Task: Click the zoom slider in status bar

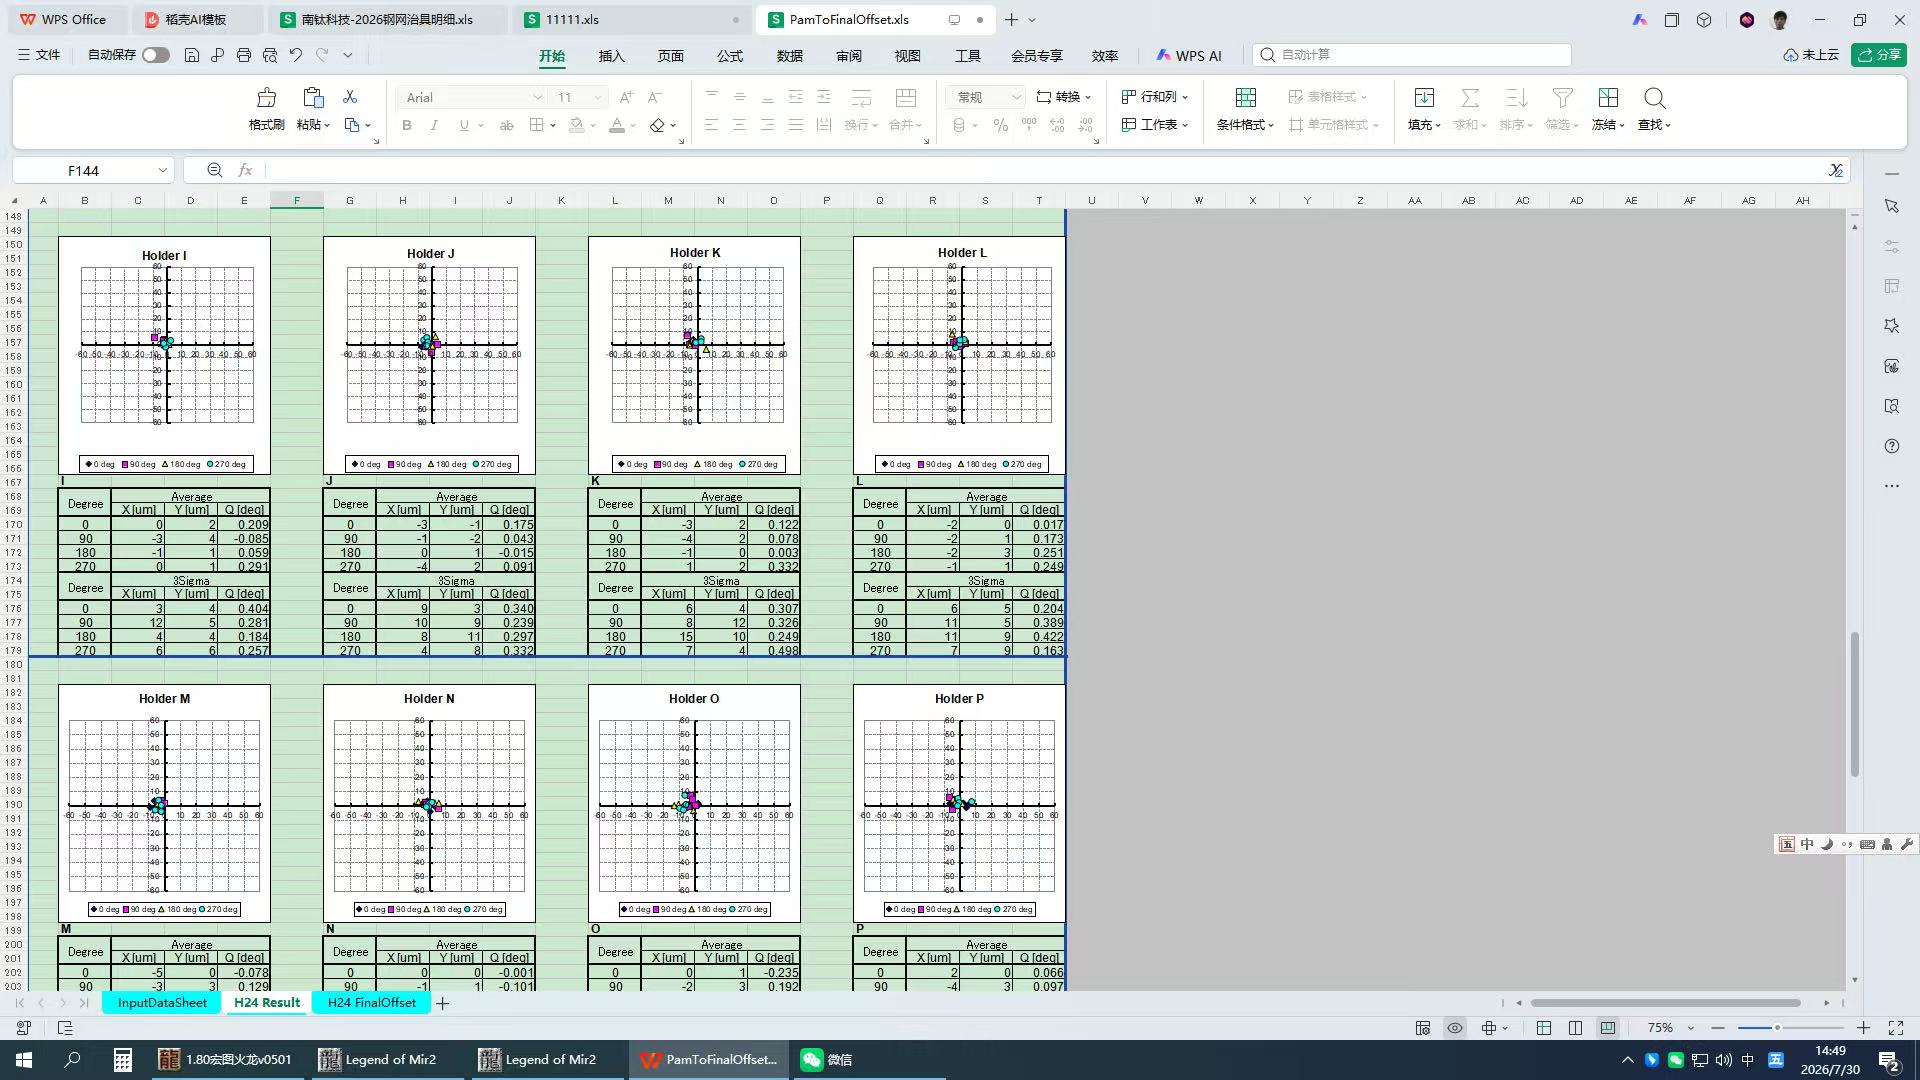Action: [1790, 1028]
